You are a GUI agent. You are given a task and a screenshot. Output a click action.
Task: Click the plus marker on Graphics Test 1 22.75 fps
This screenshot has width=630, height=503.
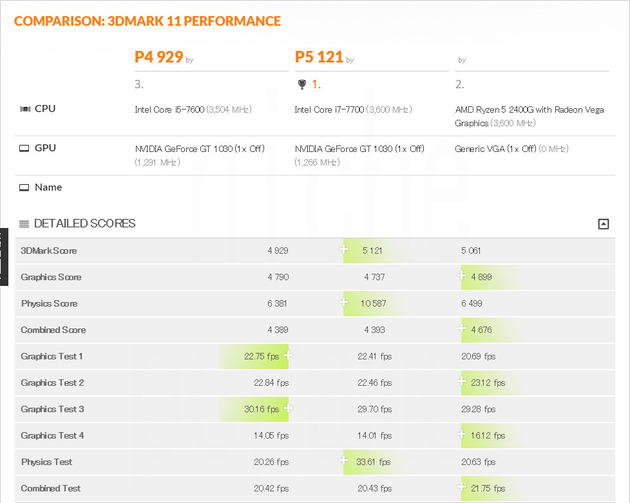coord(288,355)
